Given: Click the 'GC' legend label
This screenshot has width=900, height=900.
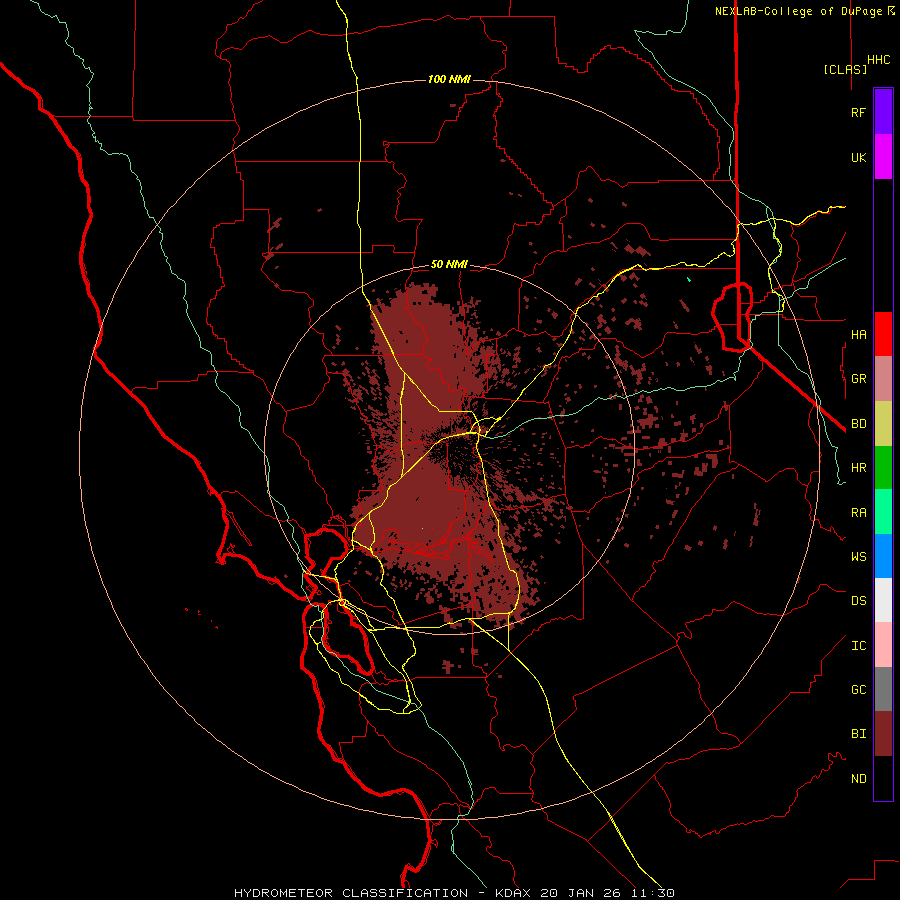Looking at the screenshot, I should click(x=858, y=690).
